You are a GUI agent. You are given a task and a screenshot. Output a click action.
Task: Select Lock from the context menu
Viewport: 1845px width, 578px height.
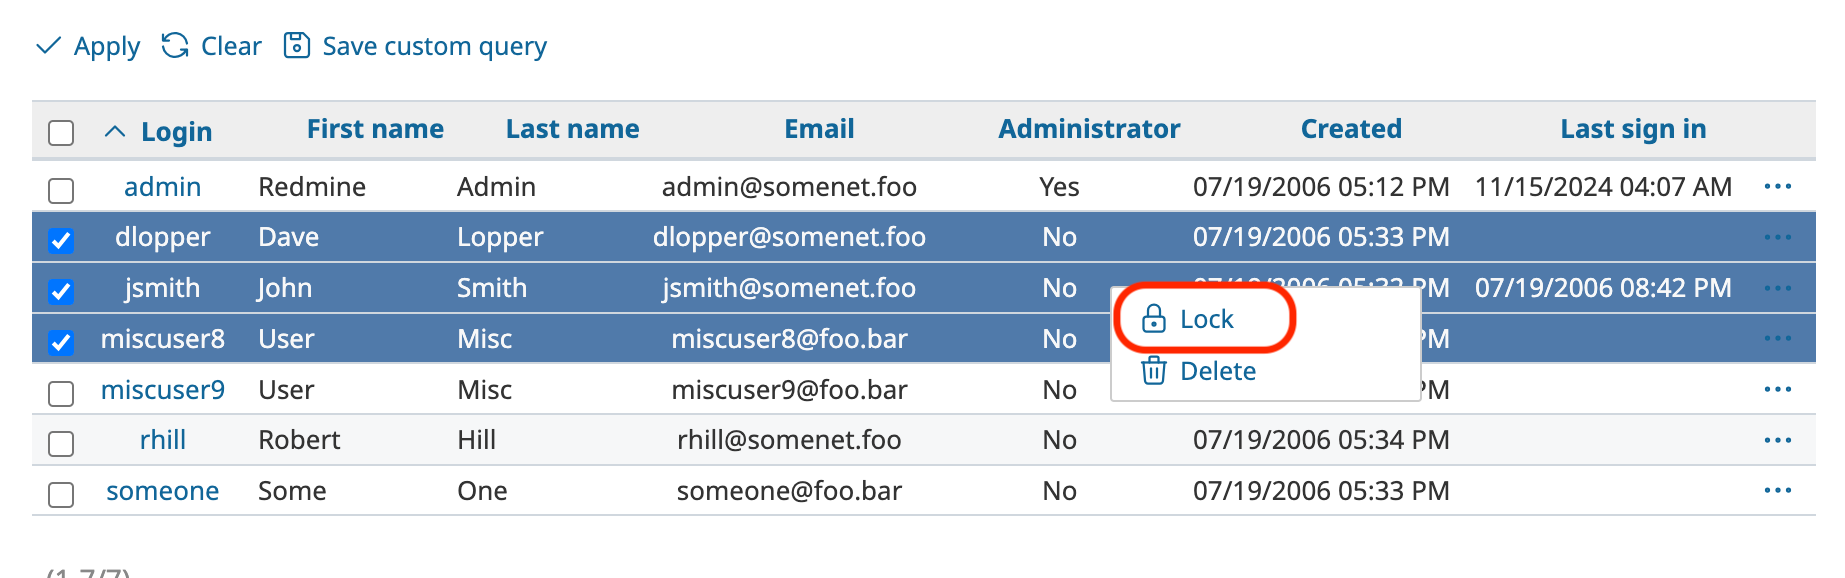pos(1207,318)
